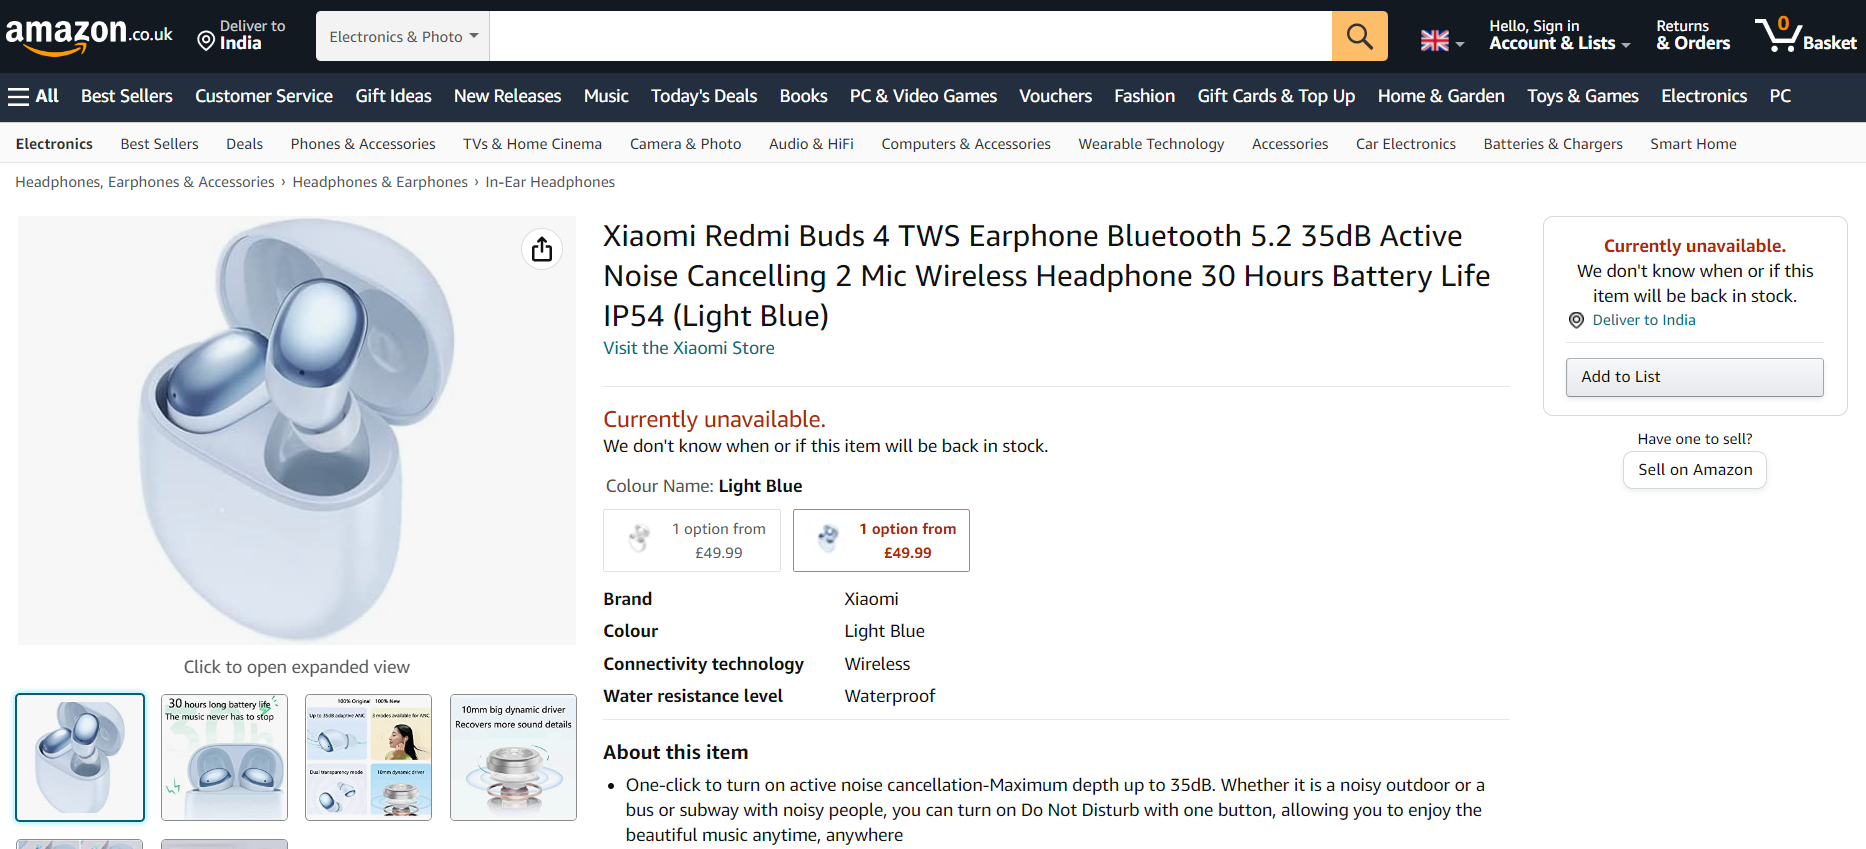Open the 10mm big dynamic driver thumbnail
This screenshot has width=1866, height=849.
(x=513, y=757)
